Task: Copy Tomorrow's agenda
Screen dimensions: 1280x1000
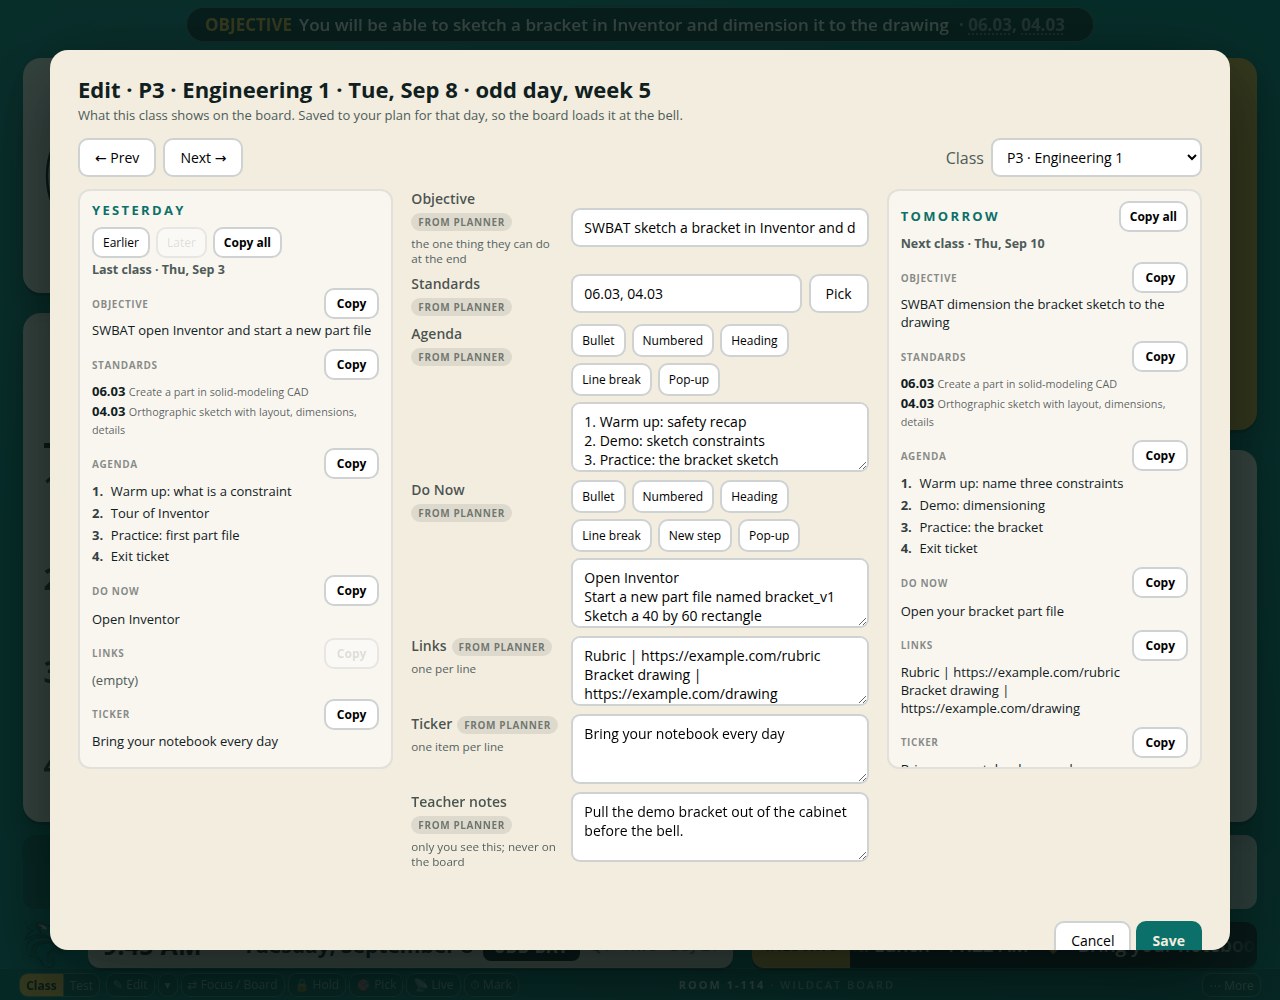Action: pyautogui.click(x=1160, y=456)
